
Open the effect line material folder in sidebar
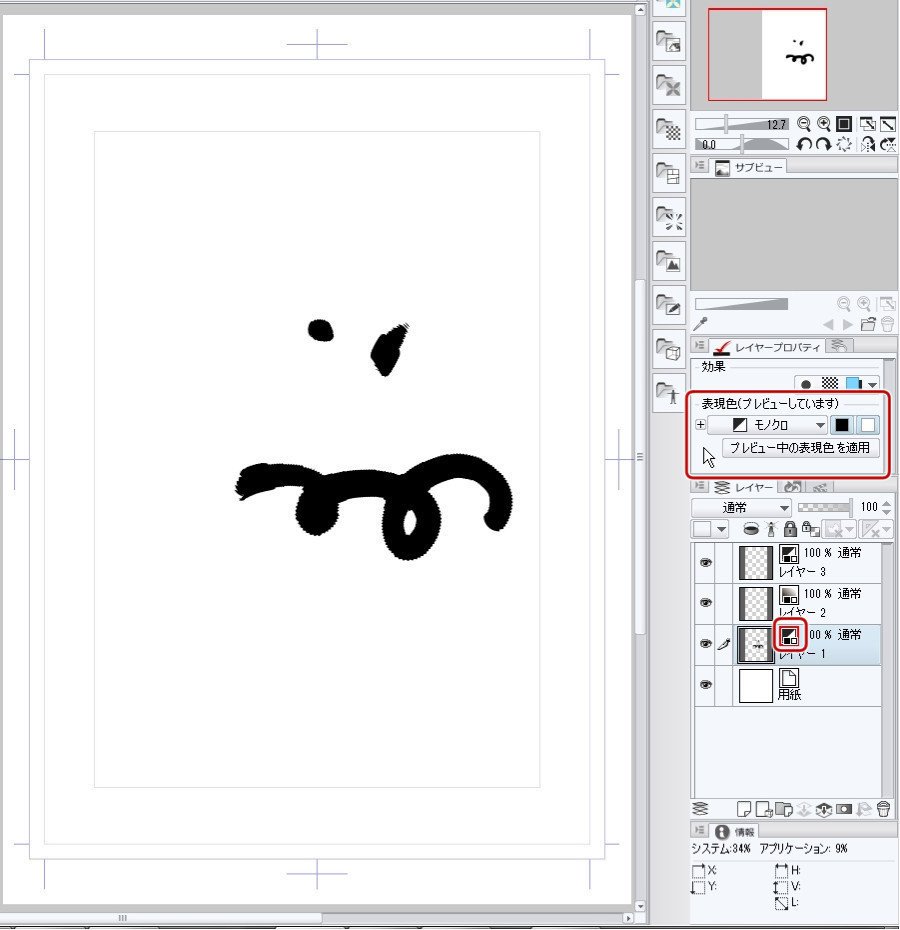click(x=669, y=216)
